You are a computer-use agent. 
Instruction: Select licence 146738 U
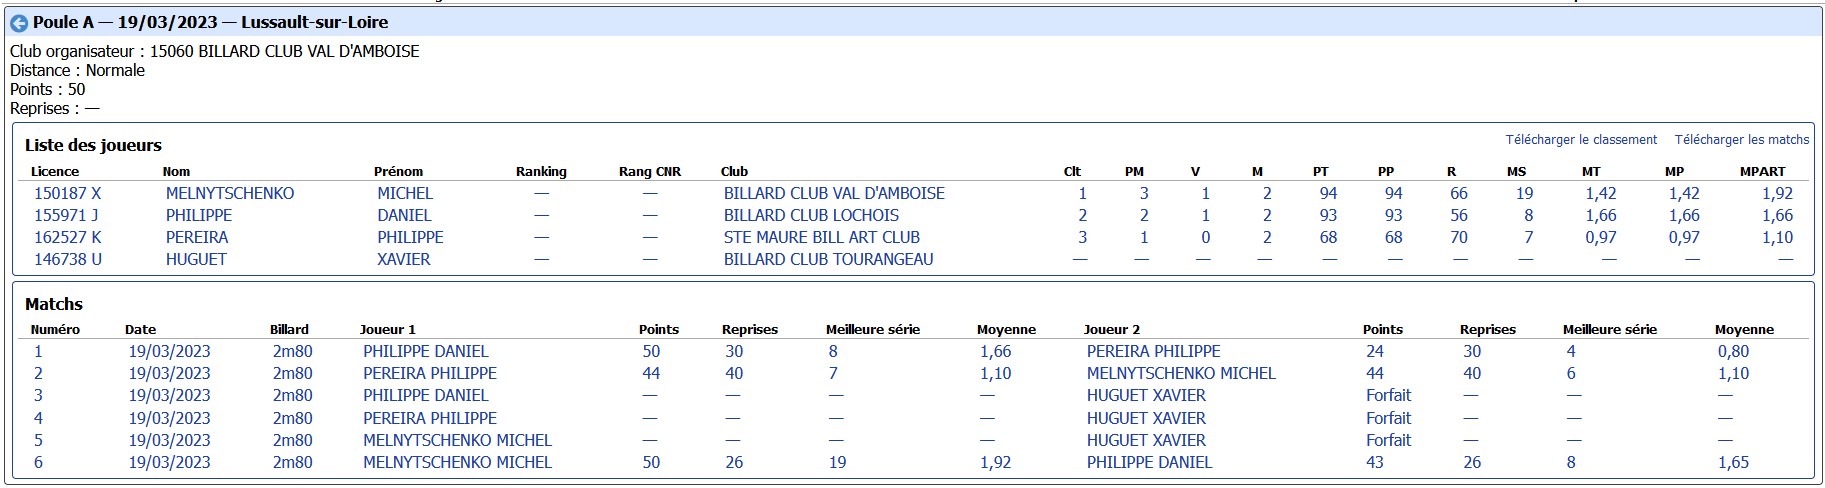[x=68, y=259]
